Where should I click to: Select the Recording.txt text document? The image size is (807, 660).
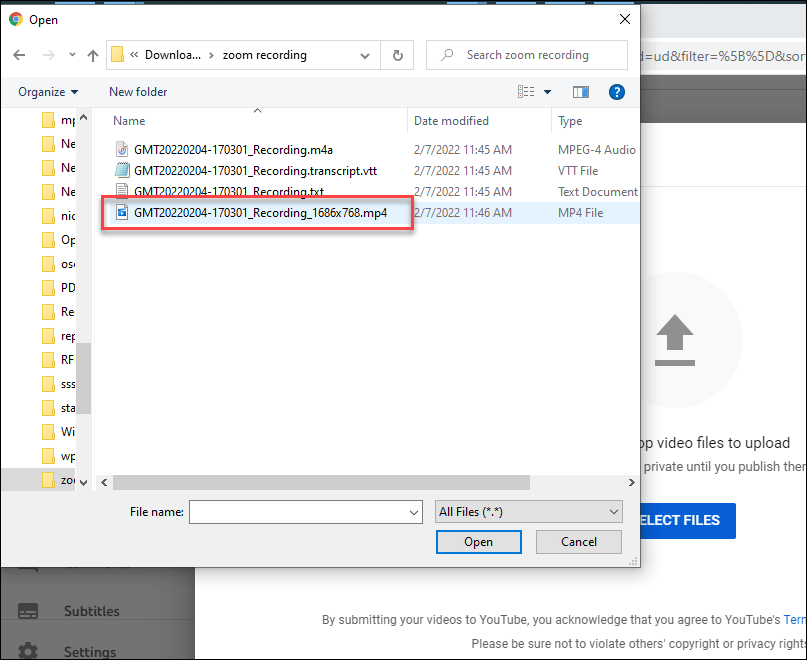[229, 192]
